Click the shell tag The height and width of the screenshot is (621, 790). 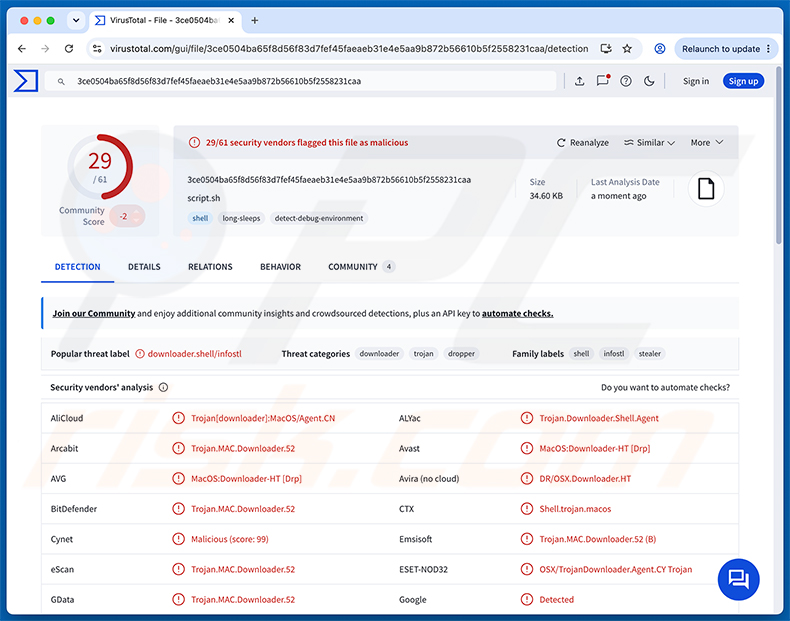(x=200, y=218)
